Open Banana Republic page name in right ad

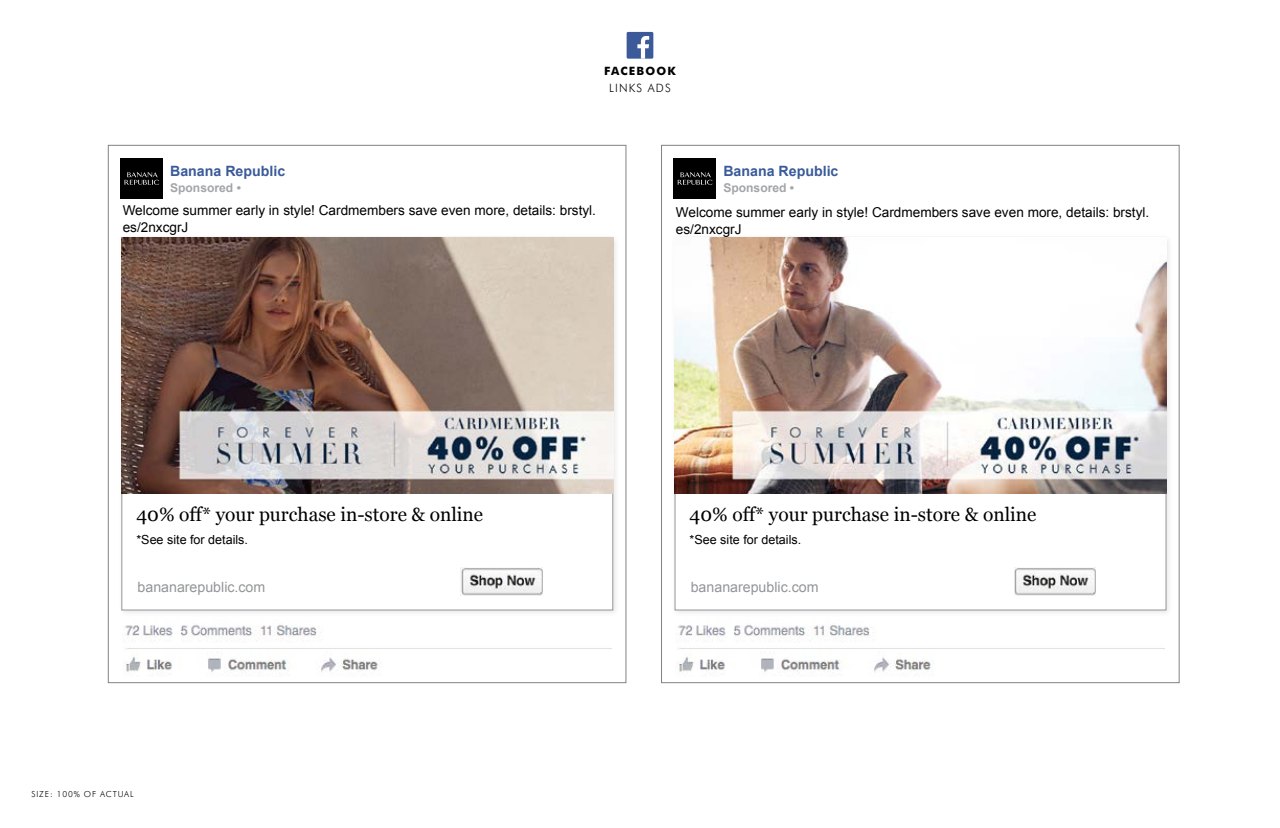click(x=780, y=171)
